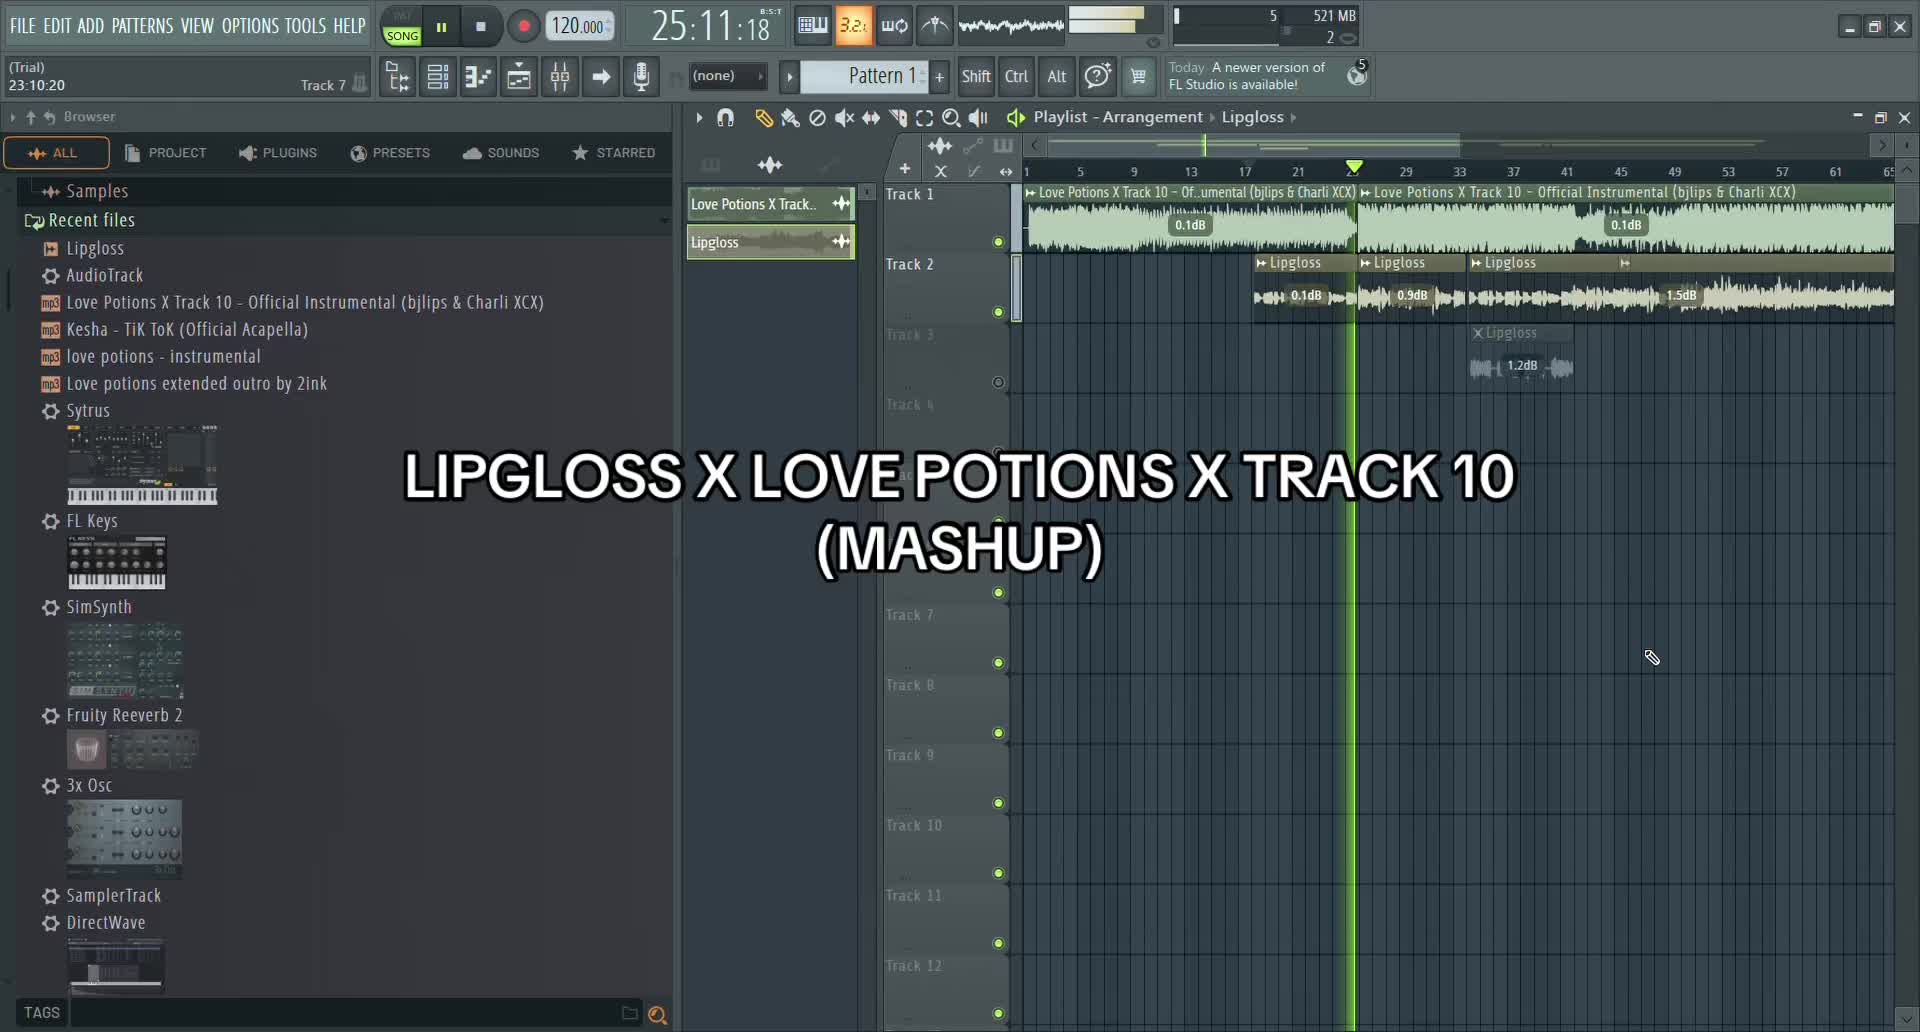Image resolution: width=1920 pixels, height=1032 pixels.
Task: Open the Playlist view icon
Action: (x=519, y=77)
